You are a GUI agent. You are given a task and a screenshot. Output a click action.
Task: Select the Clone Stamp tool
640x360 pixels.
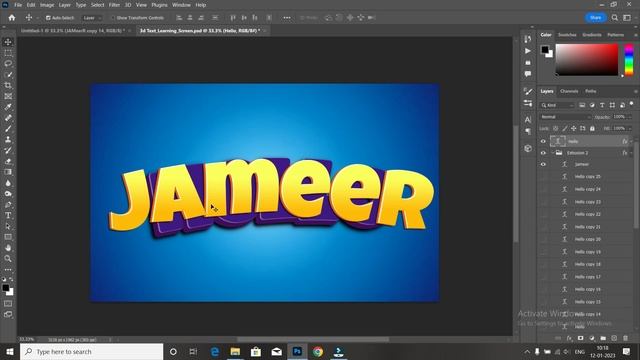pyautogui.click(x=8, y=139)
